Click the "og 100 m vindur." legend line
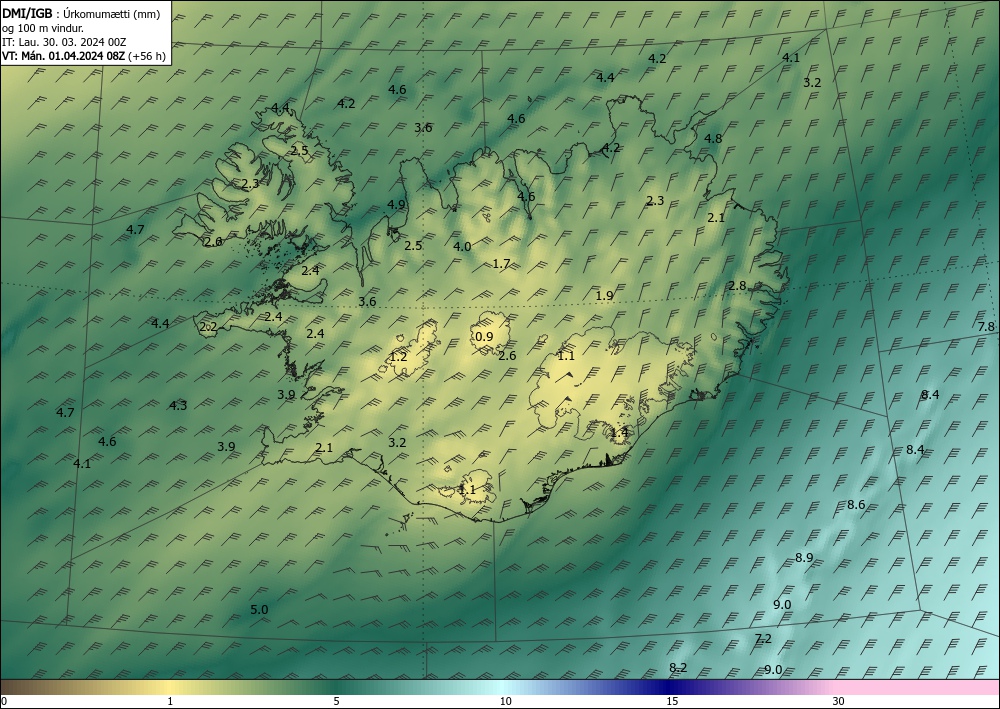This screenshot has height=709, width=1000. tap(43, 28)
